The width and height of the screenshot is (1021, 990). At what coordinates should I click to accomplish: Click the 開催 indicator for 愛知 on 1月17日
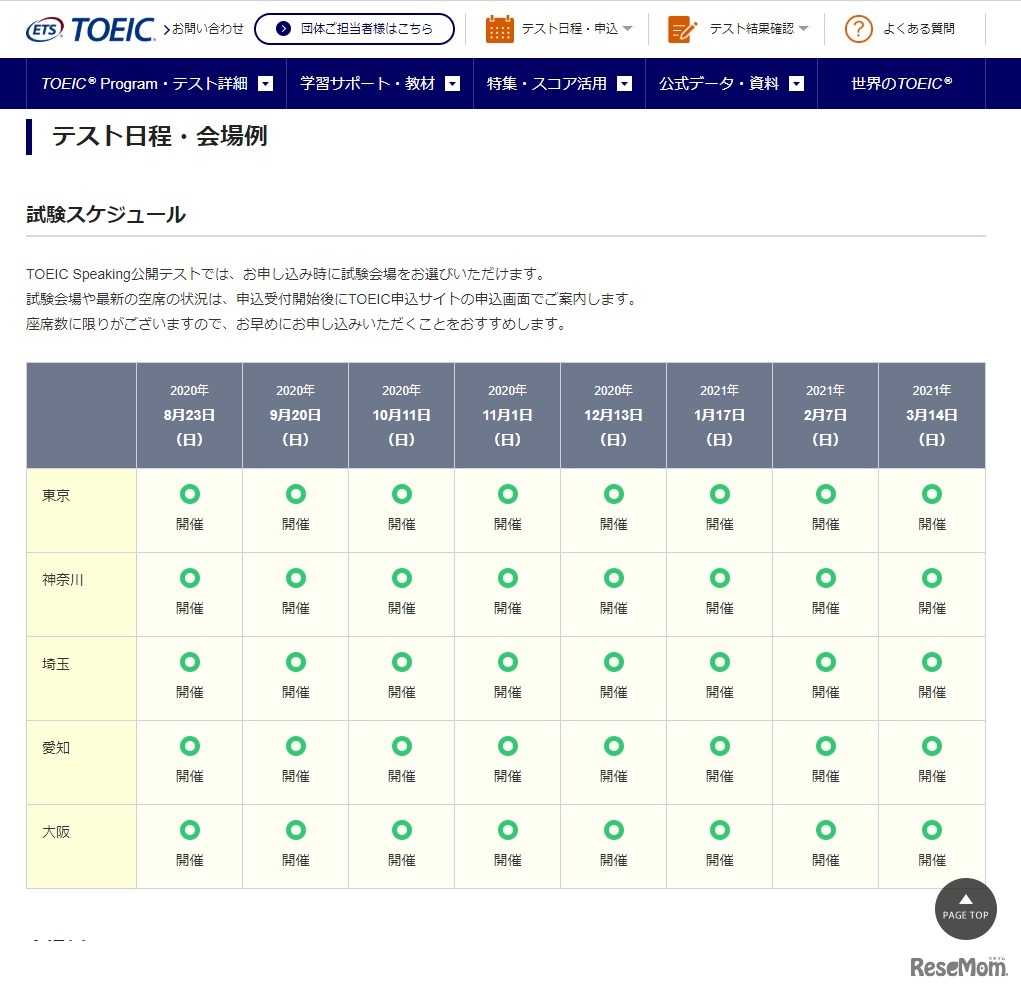point(719,745)
